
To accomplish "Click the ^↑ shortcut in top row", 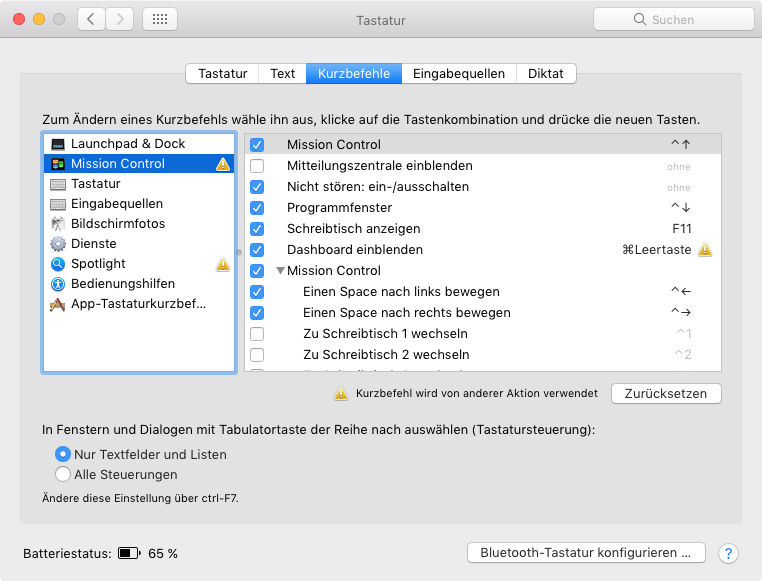I will coord(681,144).
